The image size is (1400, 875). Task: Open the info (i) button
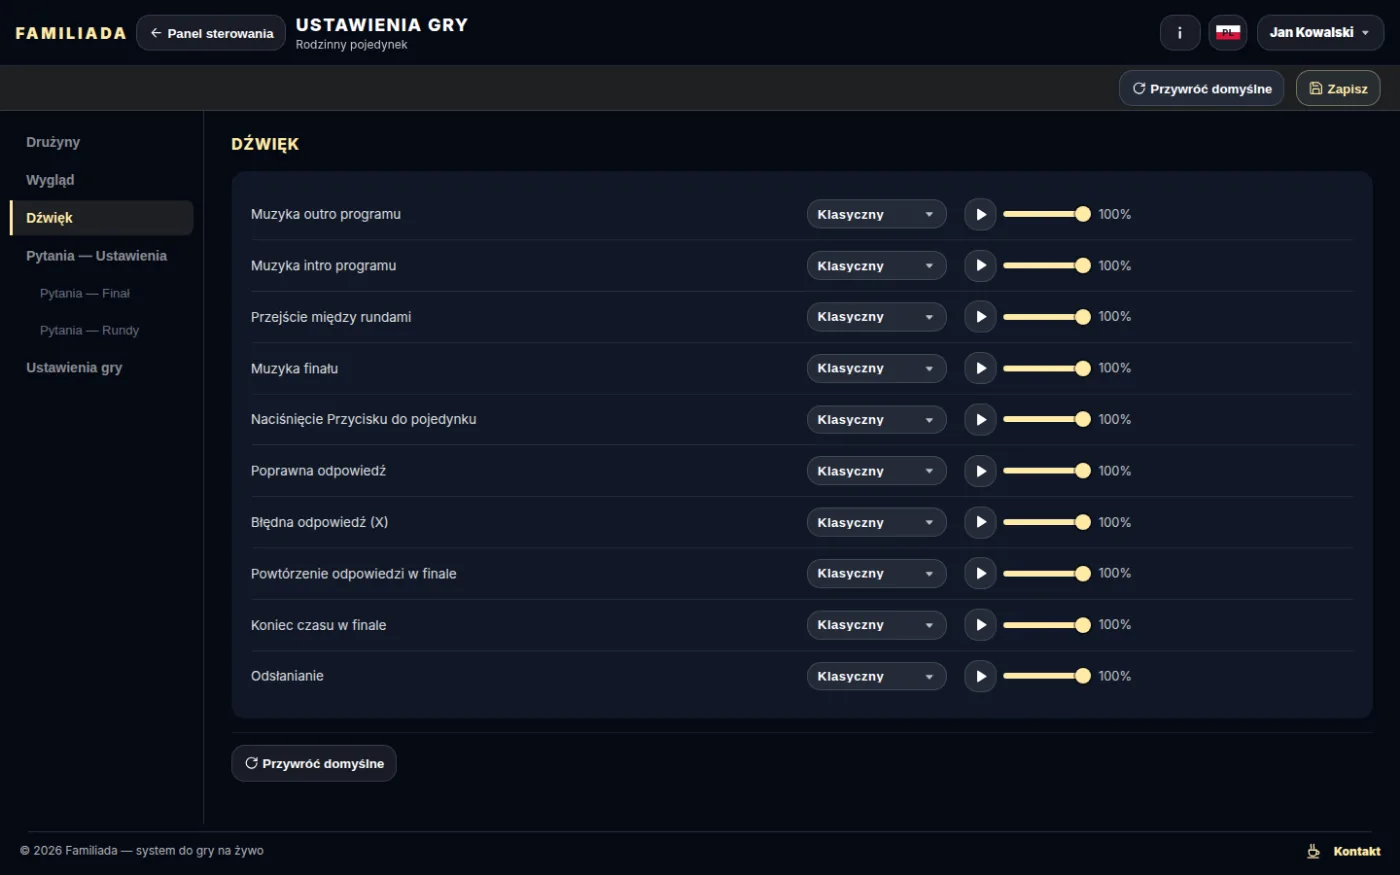click(x=1180, y=33)
